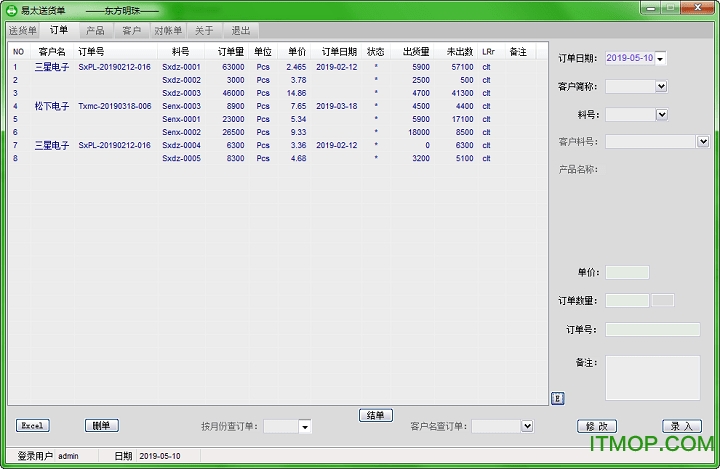Click the 备注 remarks text area
Screen dimensions: 720x469
[x=652, y=377]
